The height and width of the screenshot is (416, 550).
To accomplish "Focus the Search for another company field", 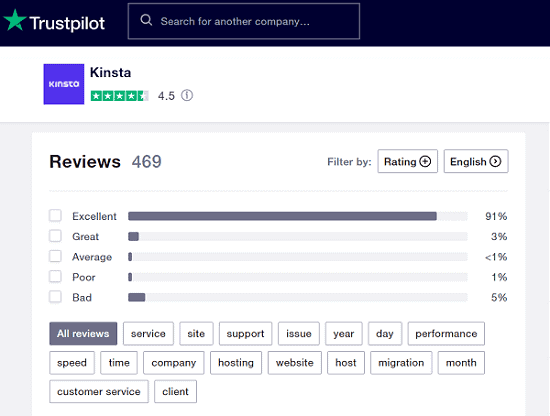I will pyautogui.click(x=244, y=21).
